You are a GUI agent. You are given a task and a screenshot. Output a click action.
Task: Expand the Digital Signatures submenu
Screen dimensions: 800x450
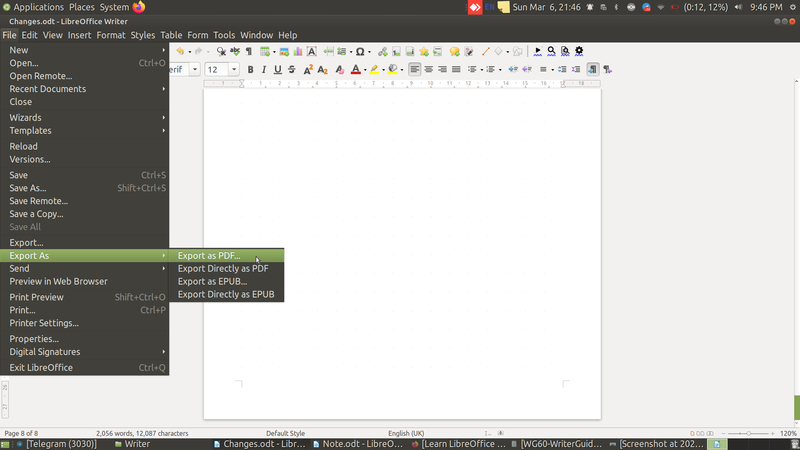[x=85, y=352]
